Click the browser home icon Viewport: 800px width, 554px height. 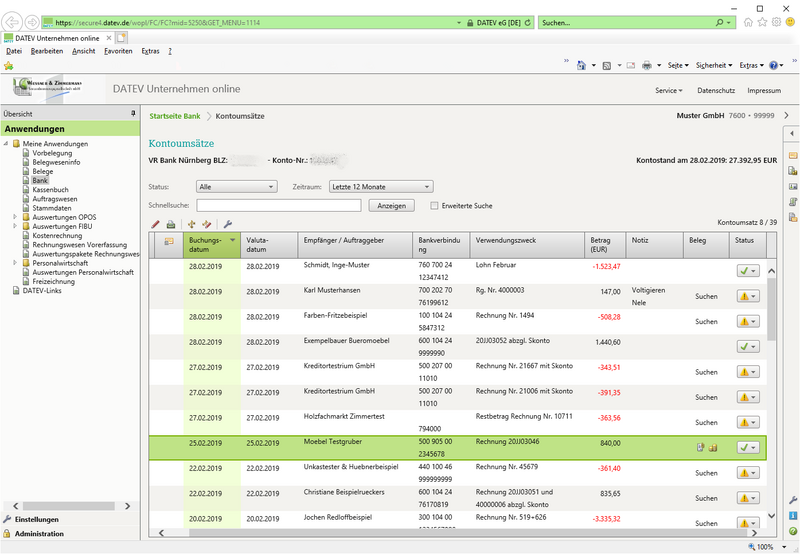[748, 22]
